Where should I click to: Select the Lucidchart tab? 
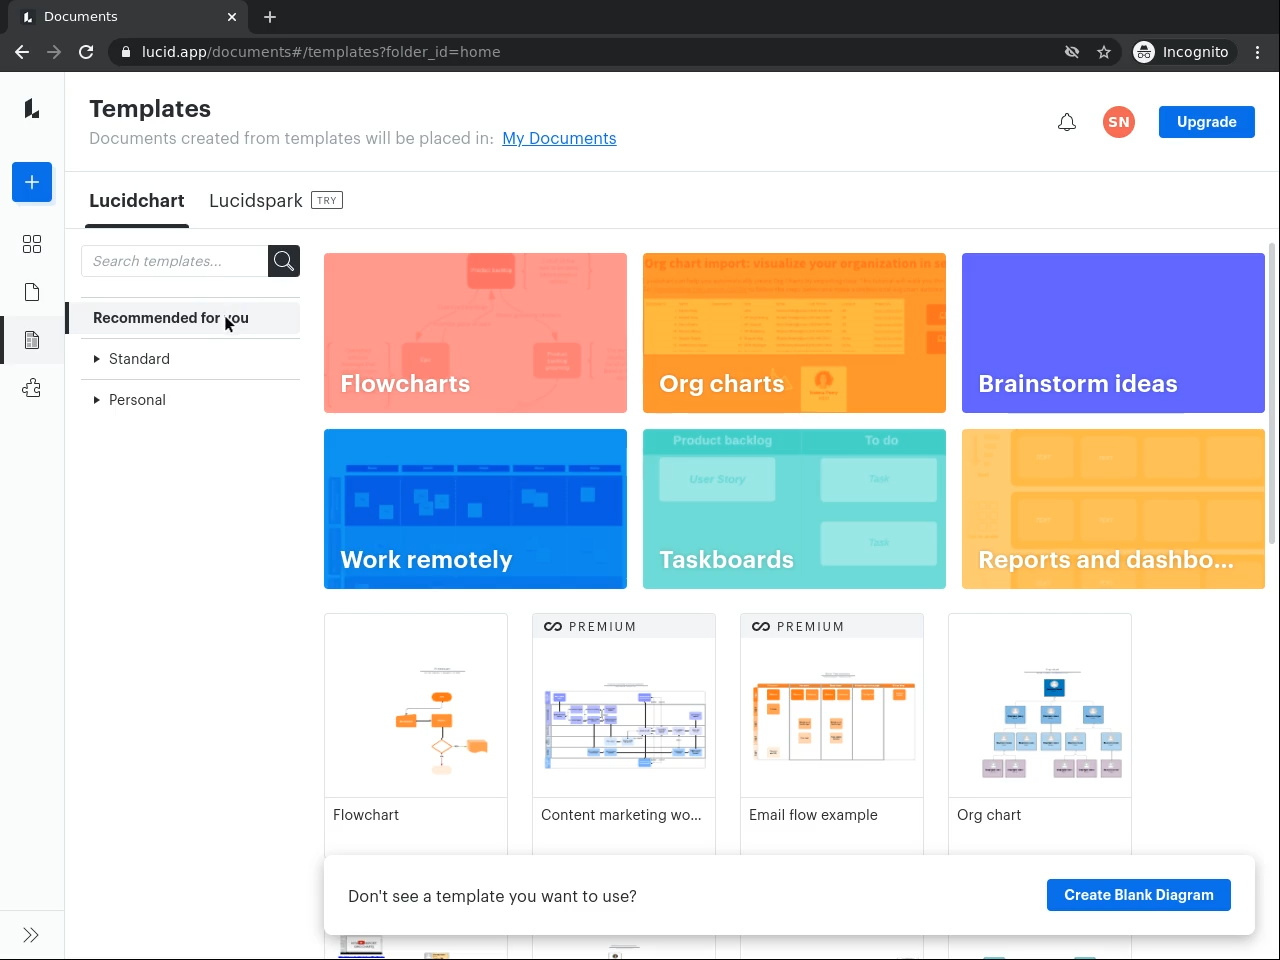point(137,200)
